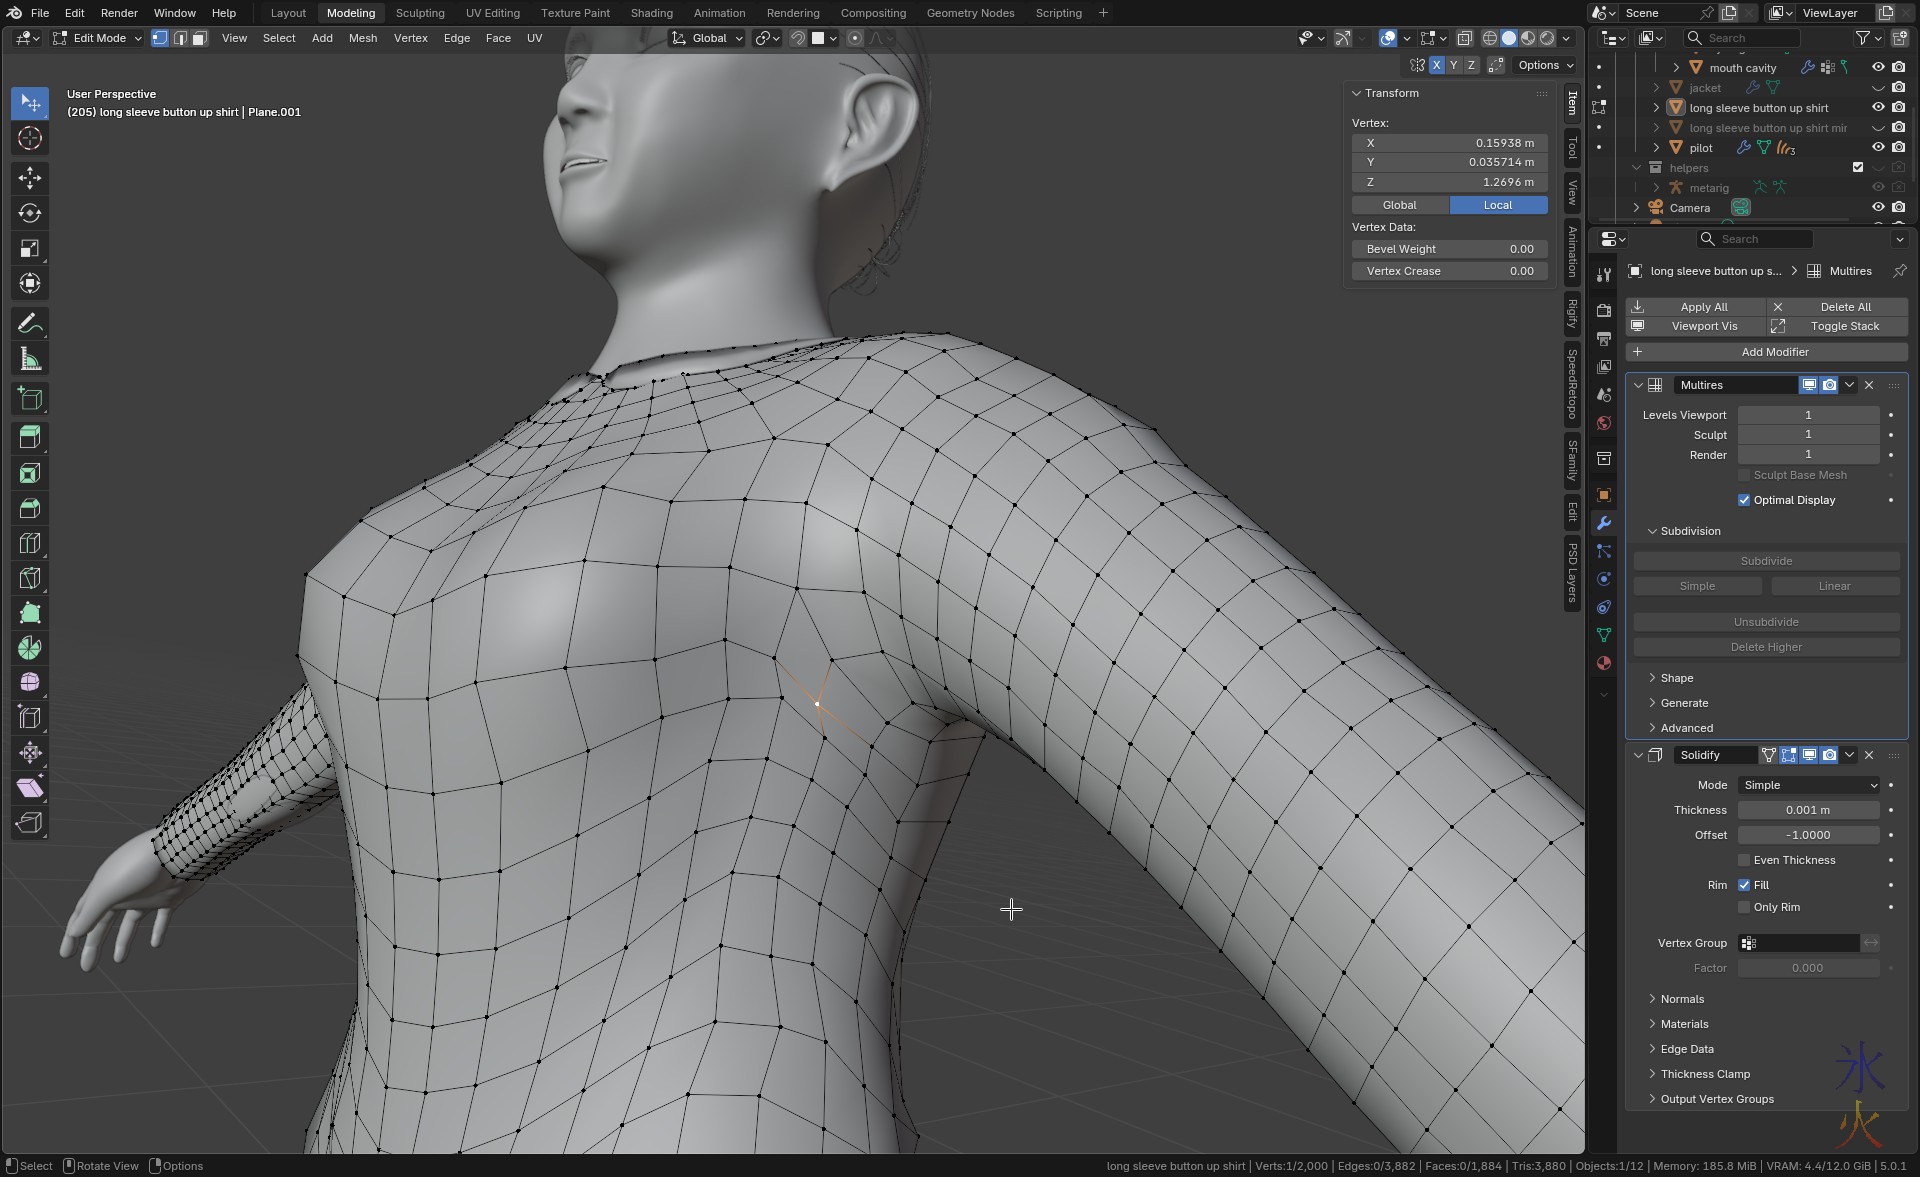
Task: Click the vertex X coordinate field
Action: [1448, 143]
